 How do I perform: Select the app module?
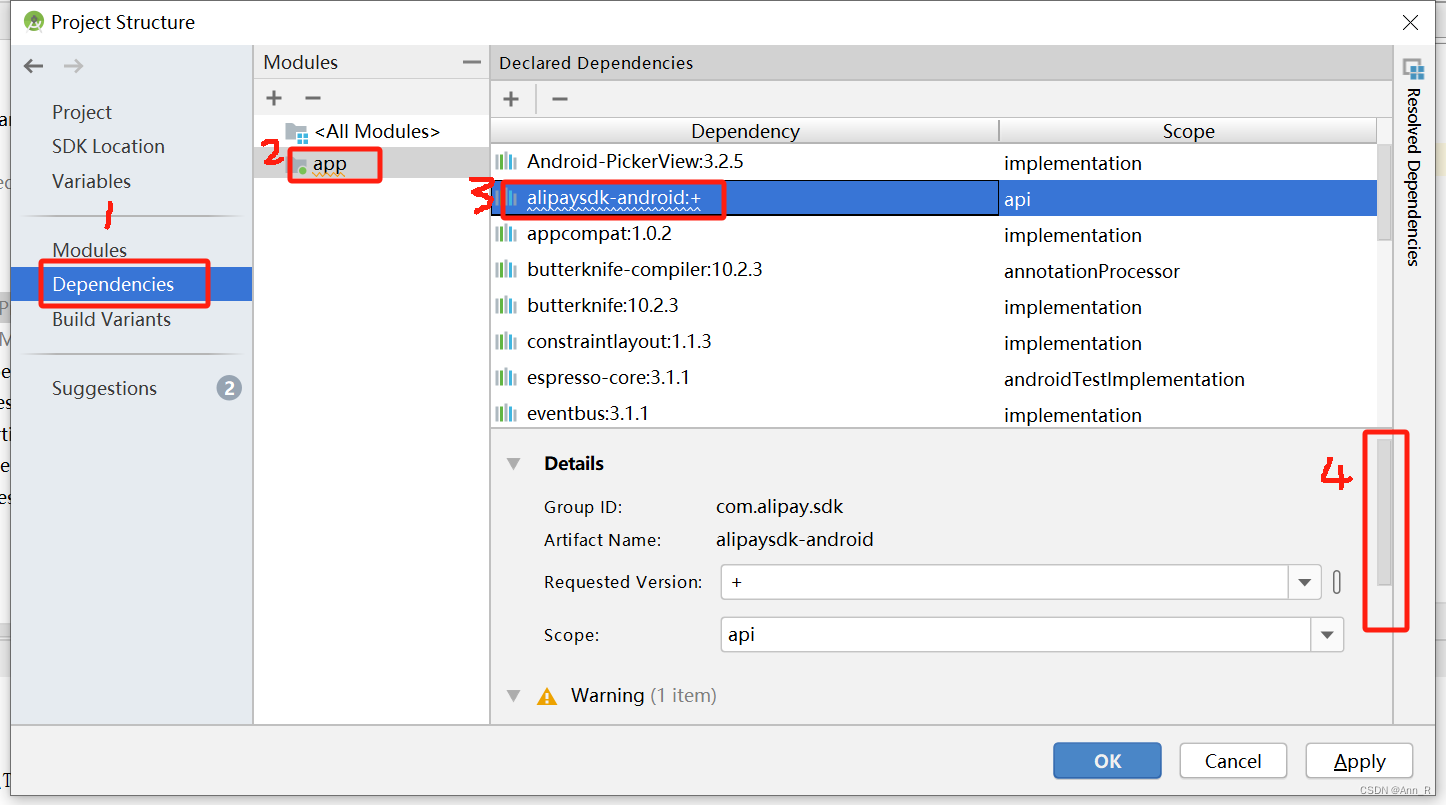pyautogui.click(x=330, y=164)
